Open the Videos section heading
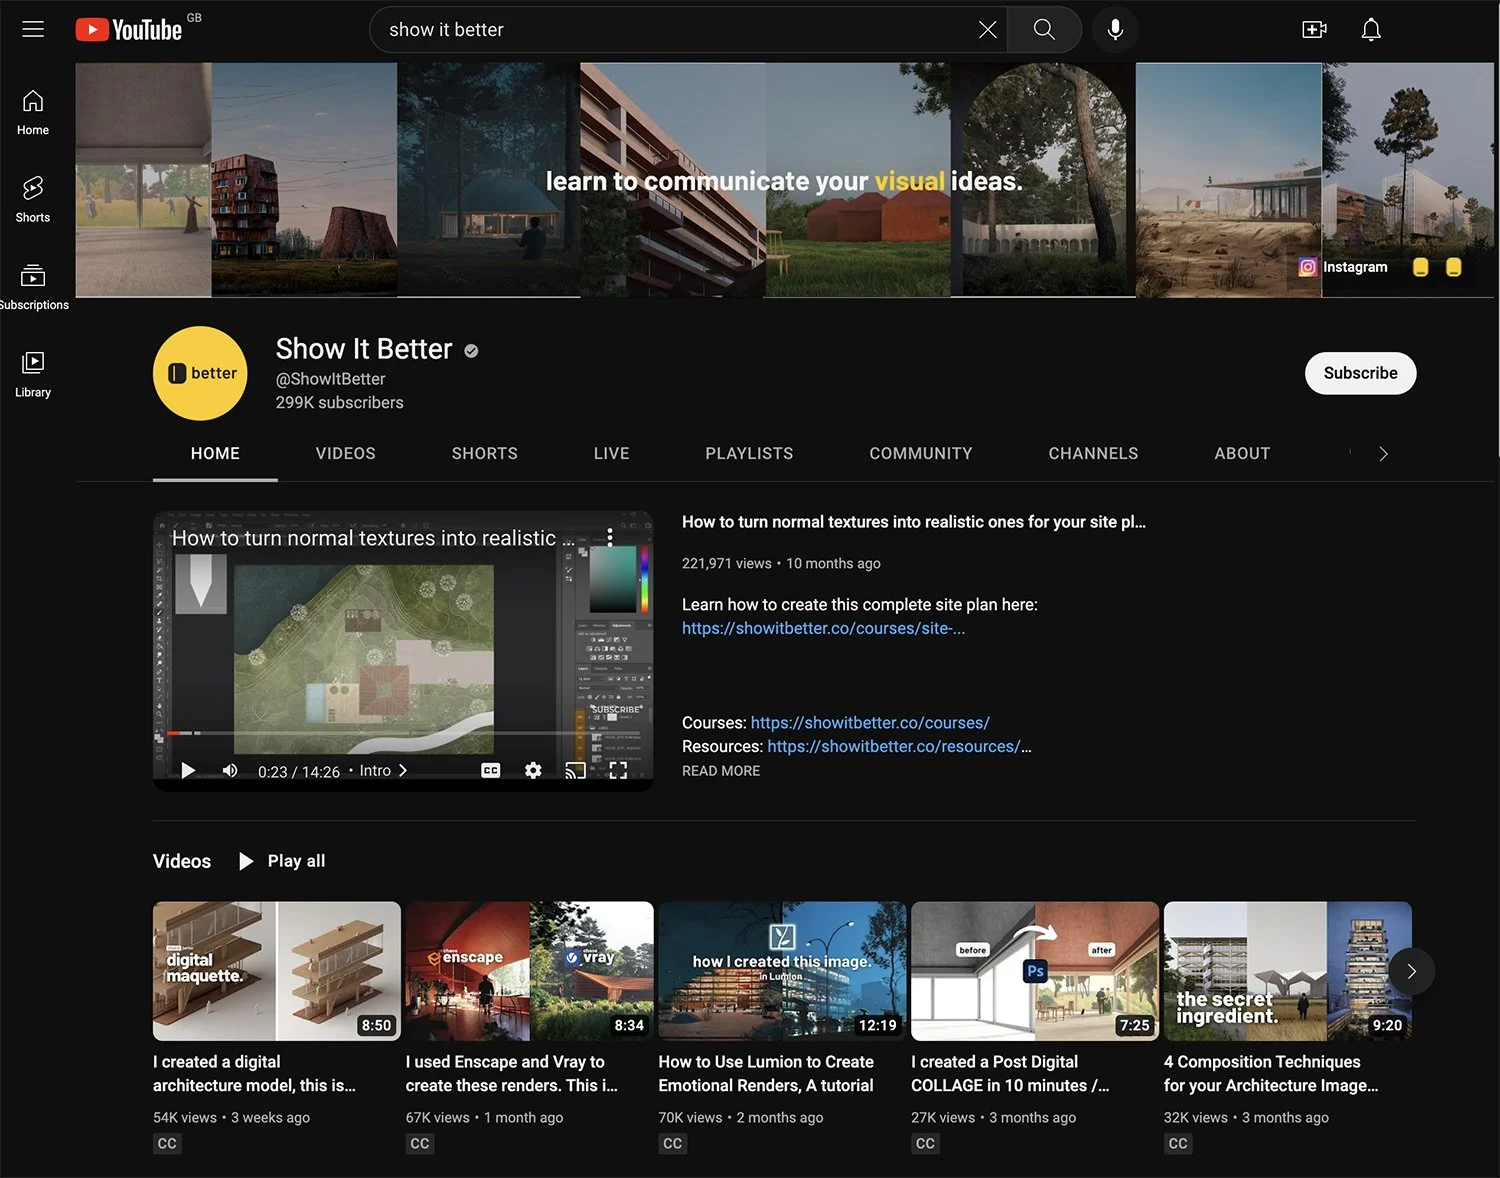This screenshot has height=1178, width=1500. 182,861
